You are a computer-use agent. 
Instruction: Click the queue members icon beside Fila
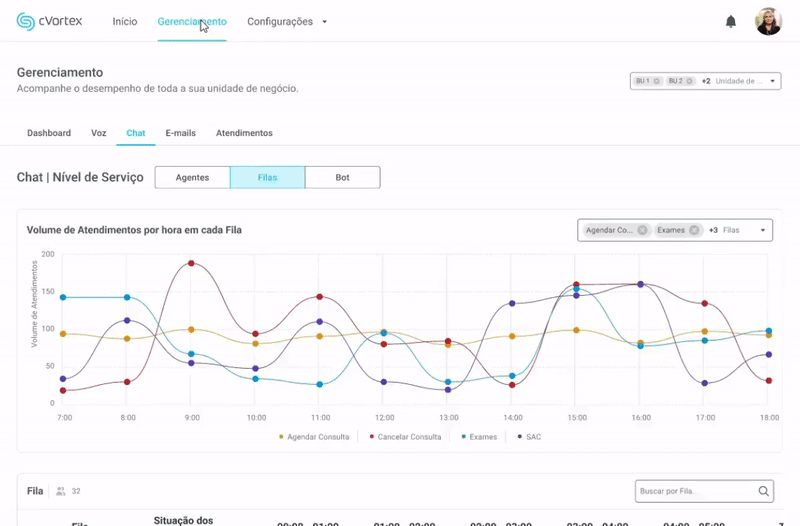(61, 491)
